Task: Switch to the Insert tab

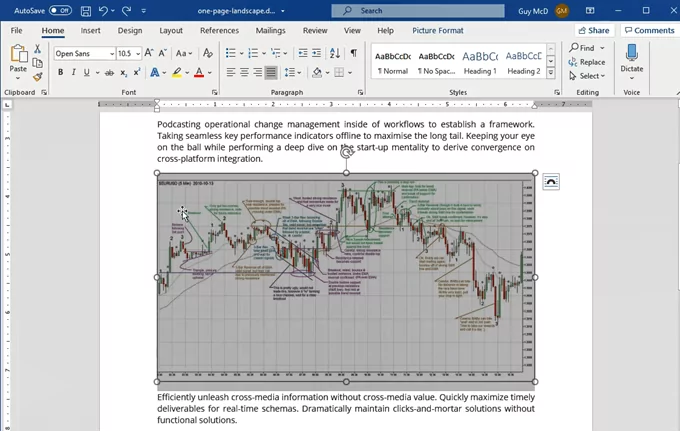Action: point(90,30)
